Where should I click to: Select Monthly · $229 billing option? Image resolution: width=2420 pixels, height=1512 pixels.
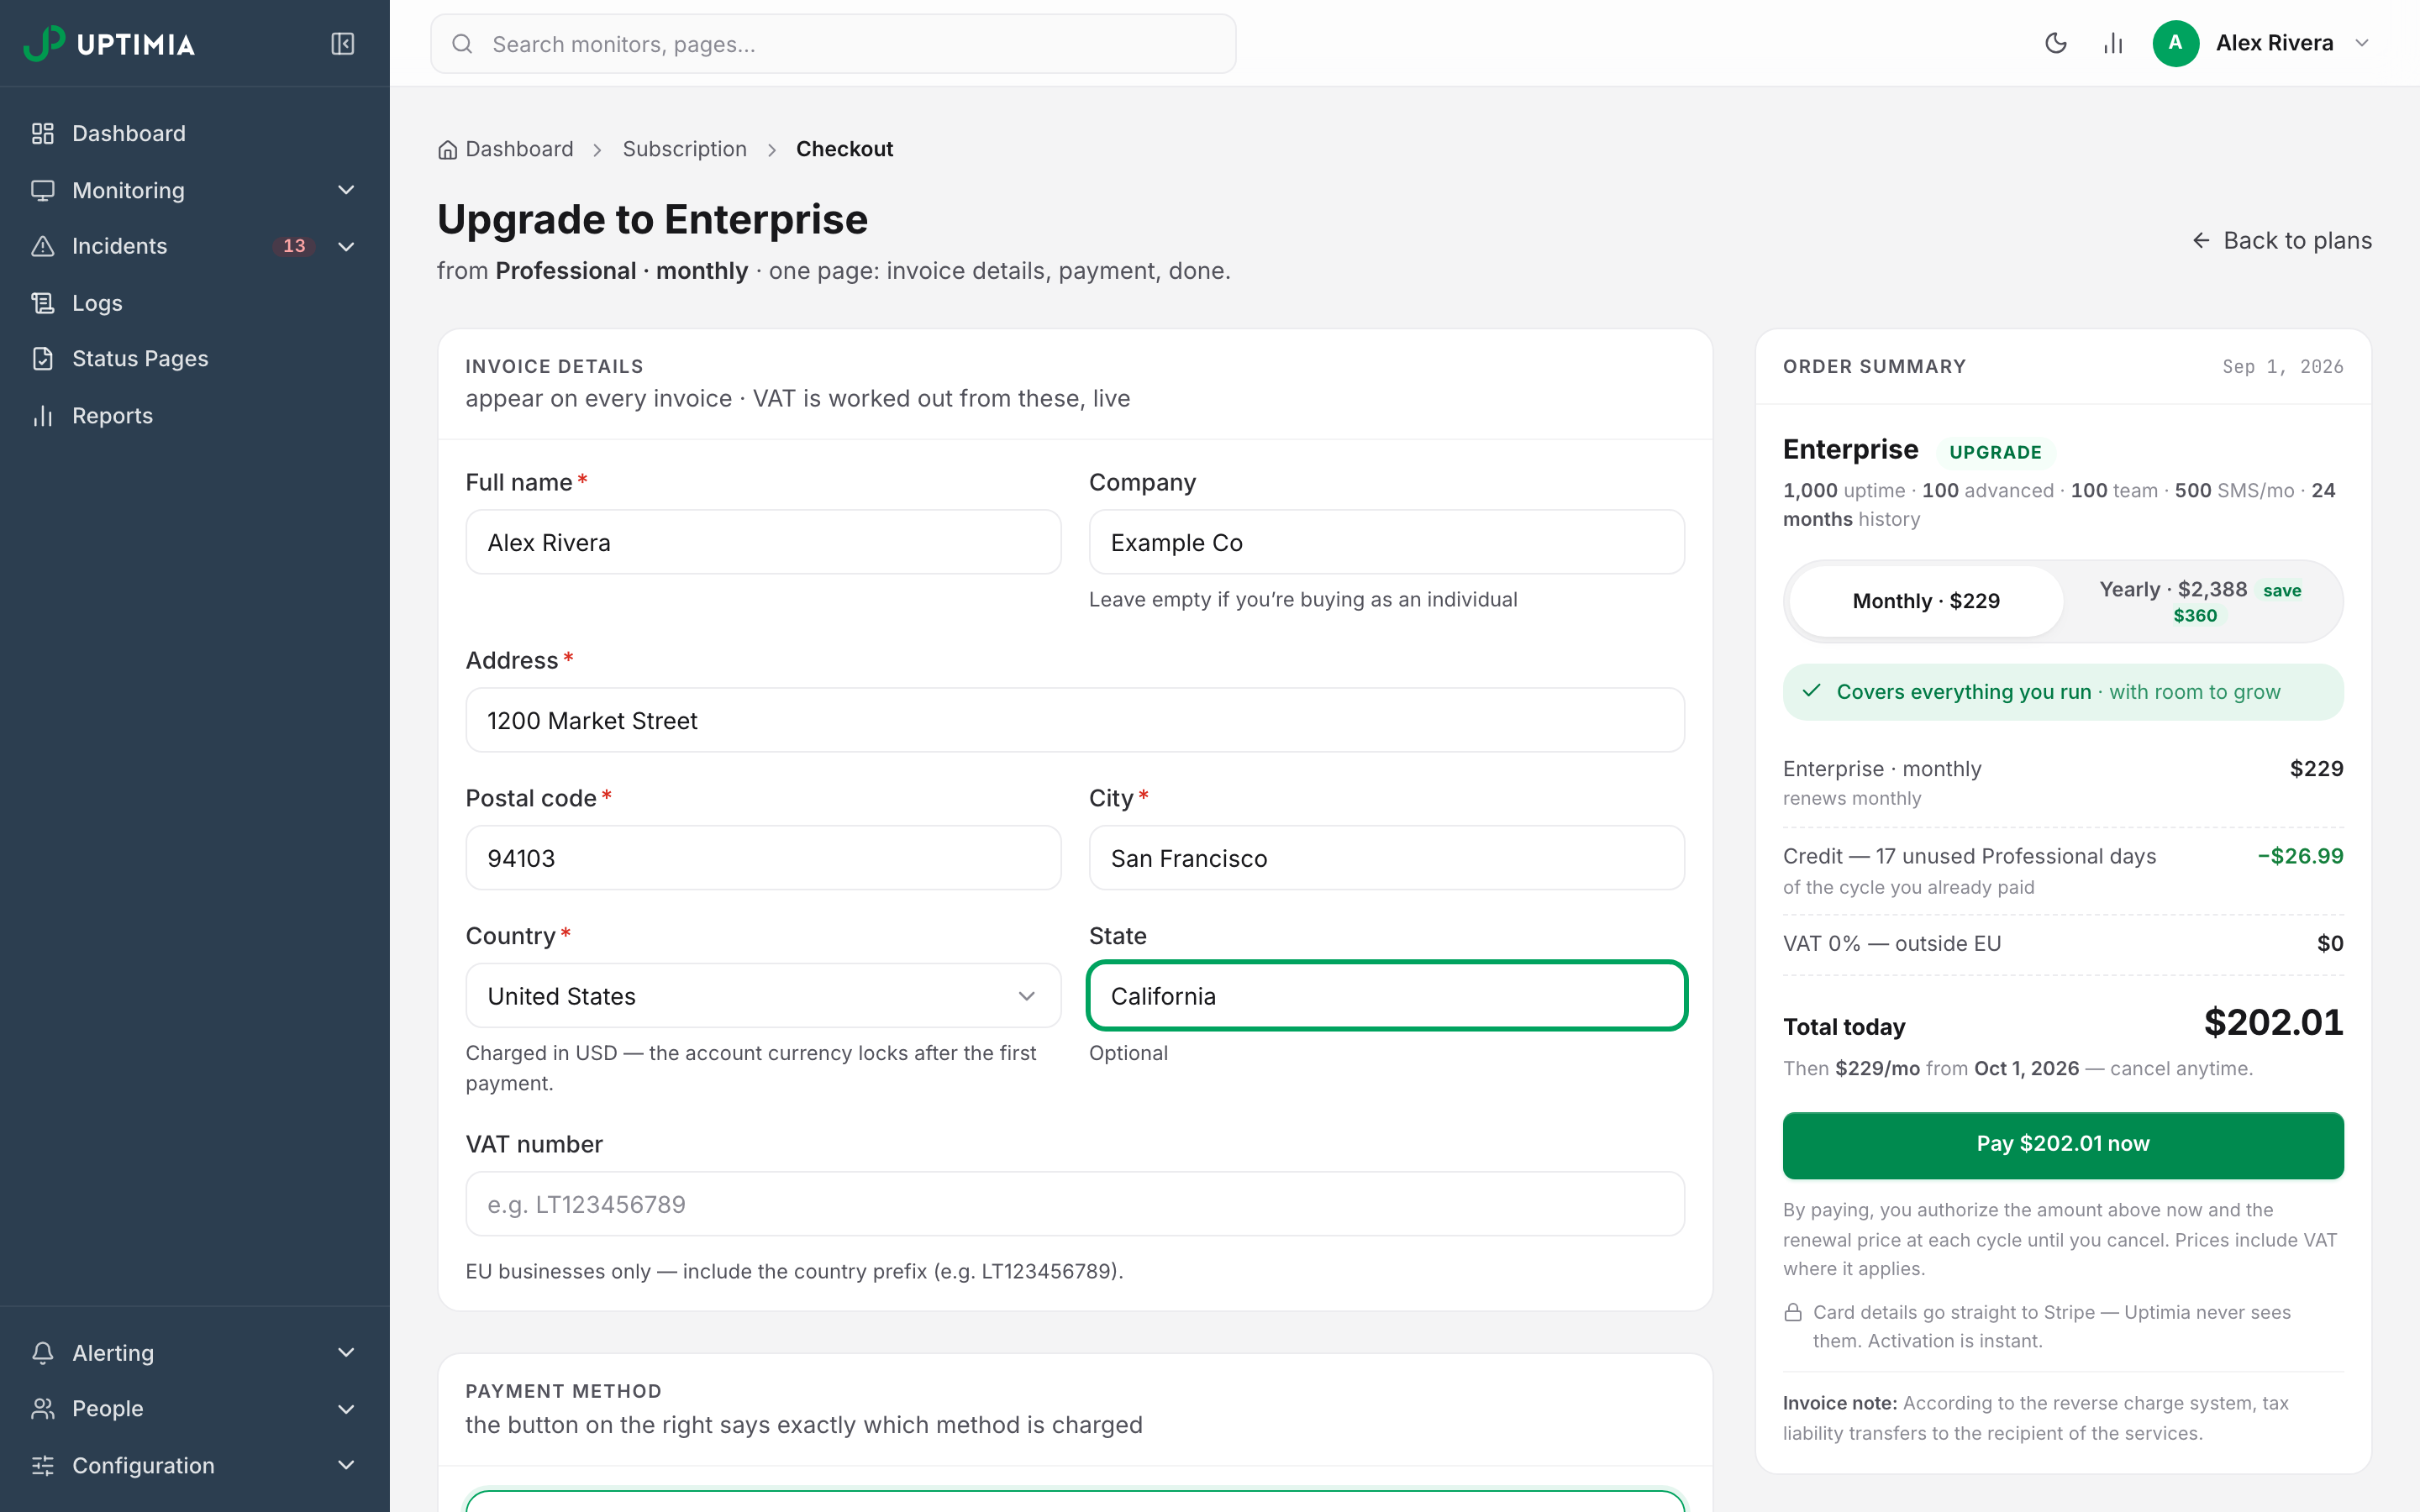[x=1926, y=601]
